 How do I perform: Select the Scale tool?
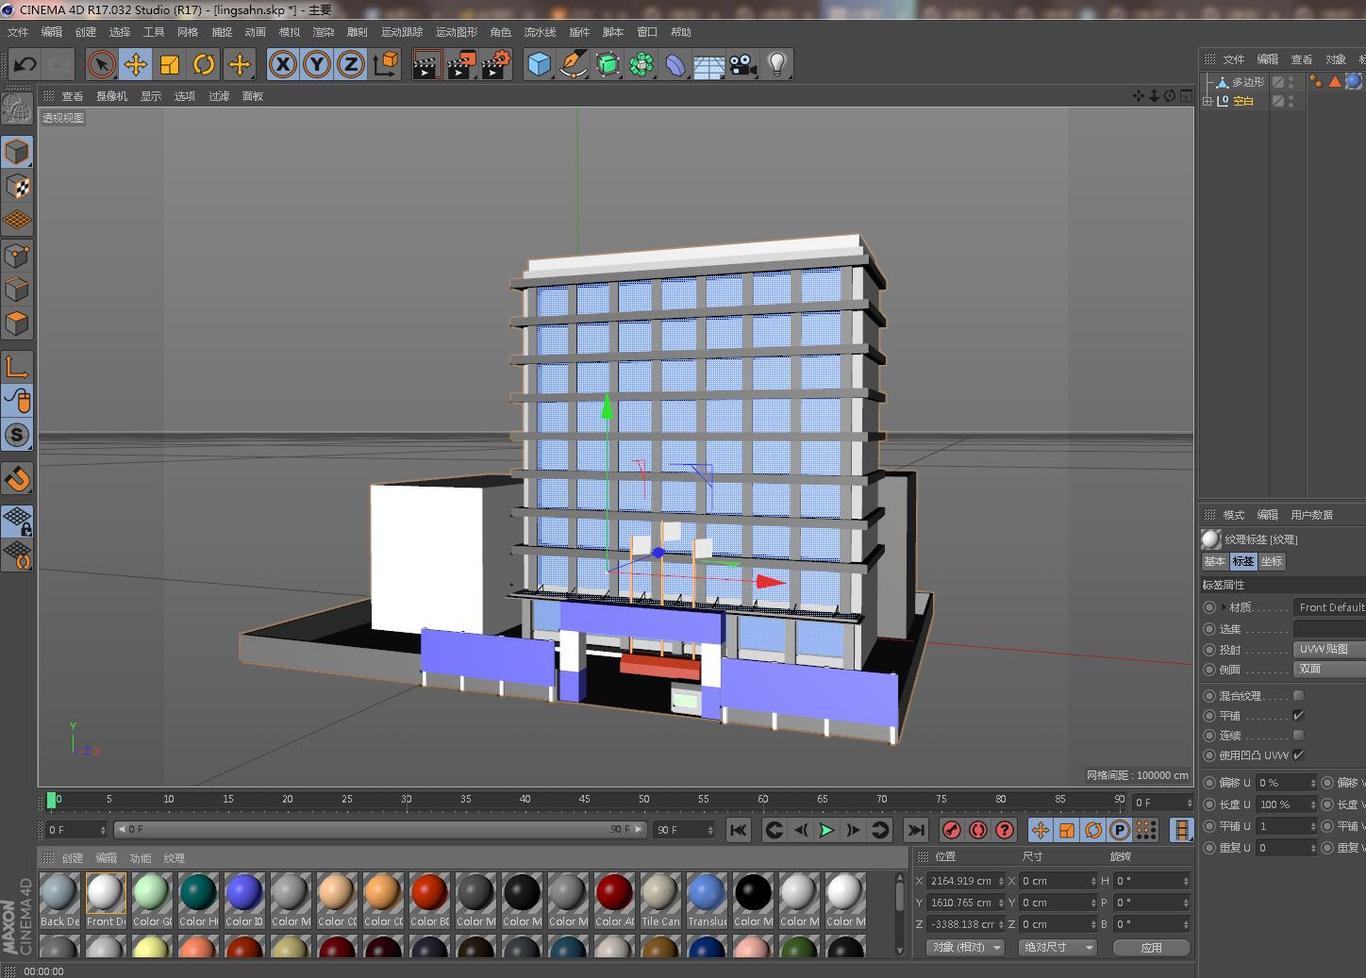click(170, 65)
